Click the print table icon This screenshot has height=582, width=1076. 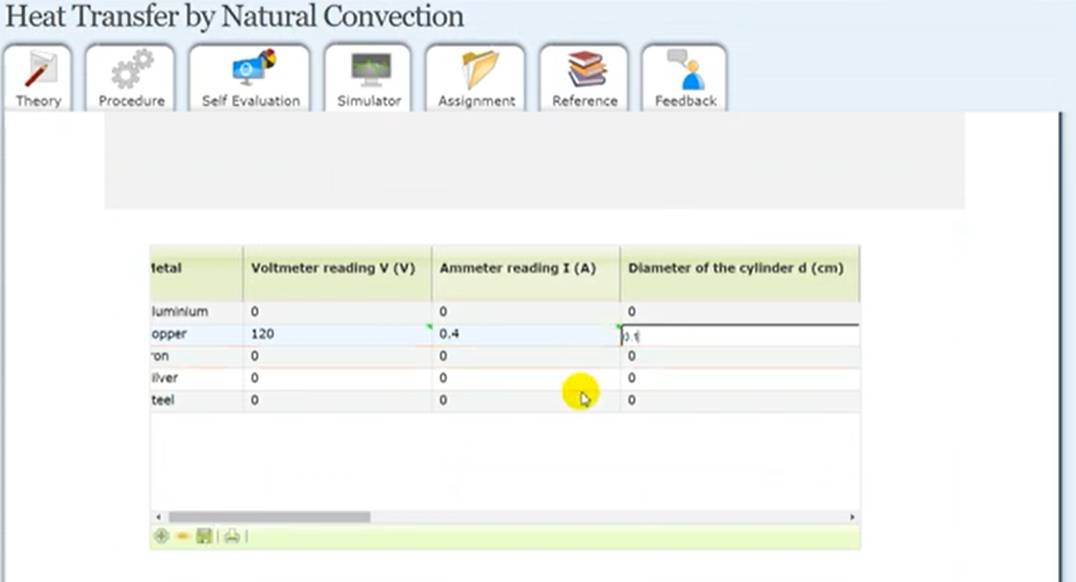(232, 537)
